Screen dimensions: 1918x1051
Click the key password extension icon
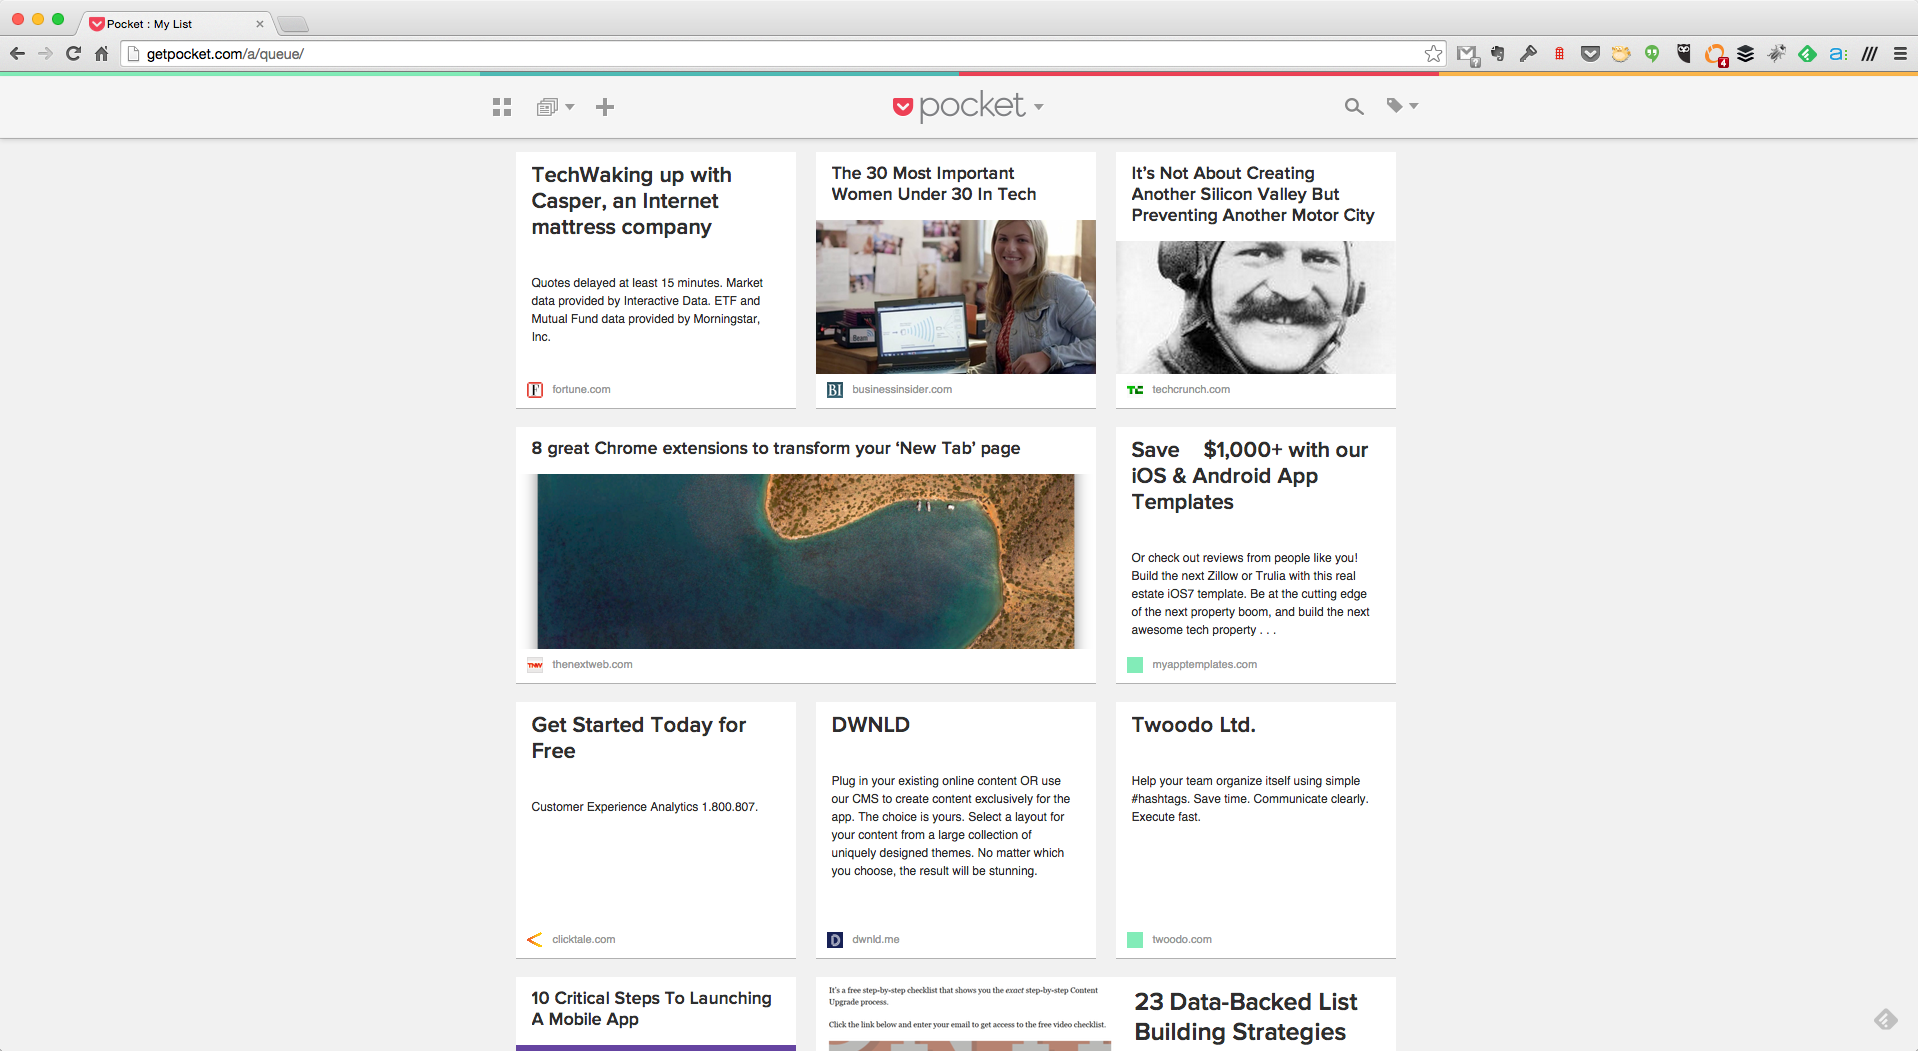click(1528, 54)
